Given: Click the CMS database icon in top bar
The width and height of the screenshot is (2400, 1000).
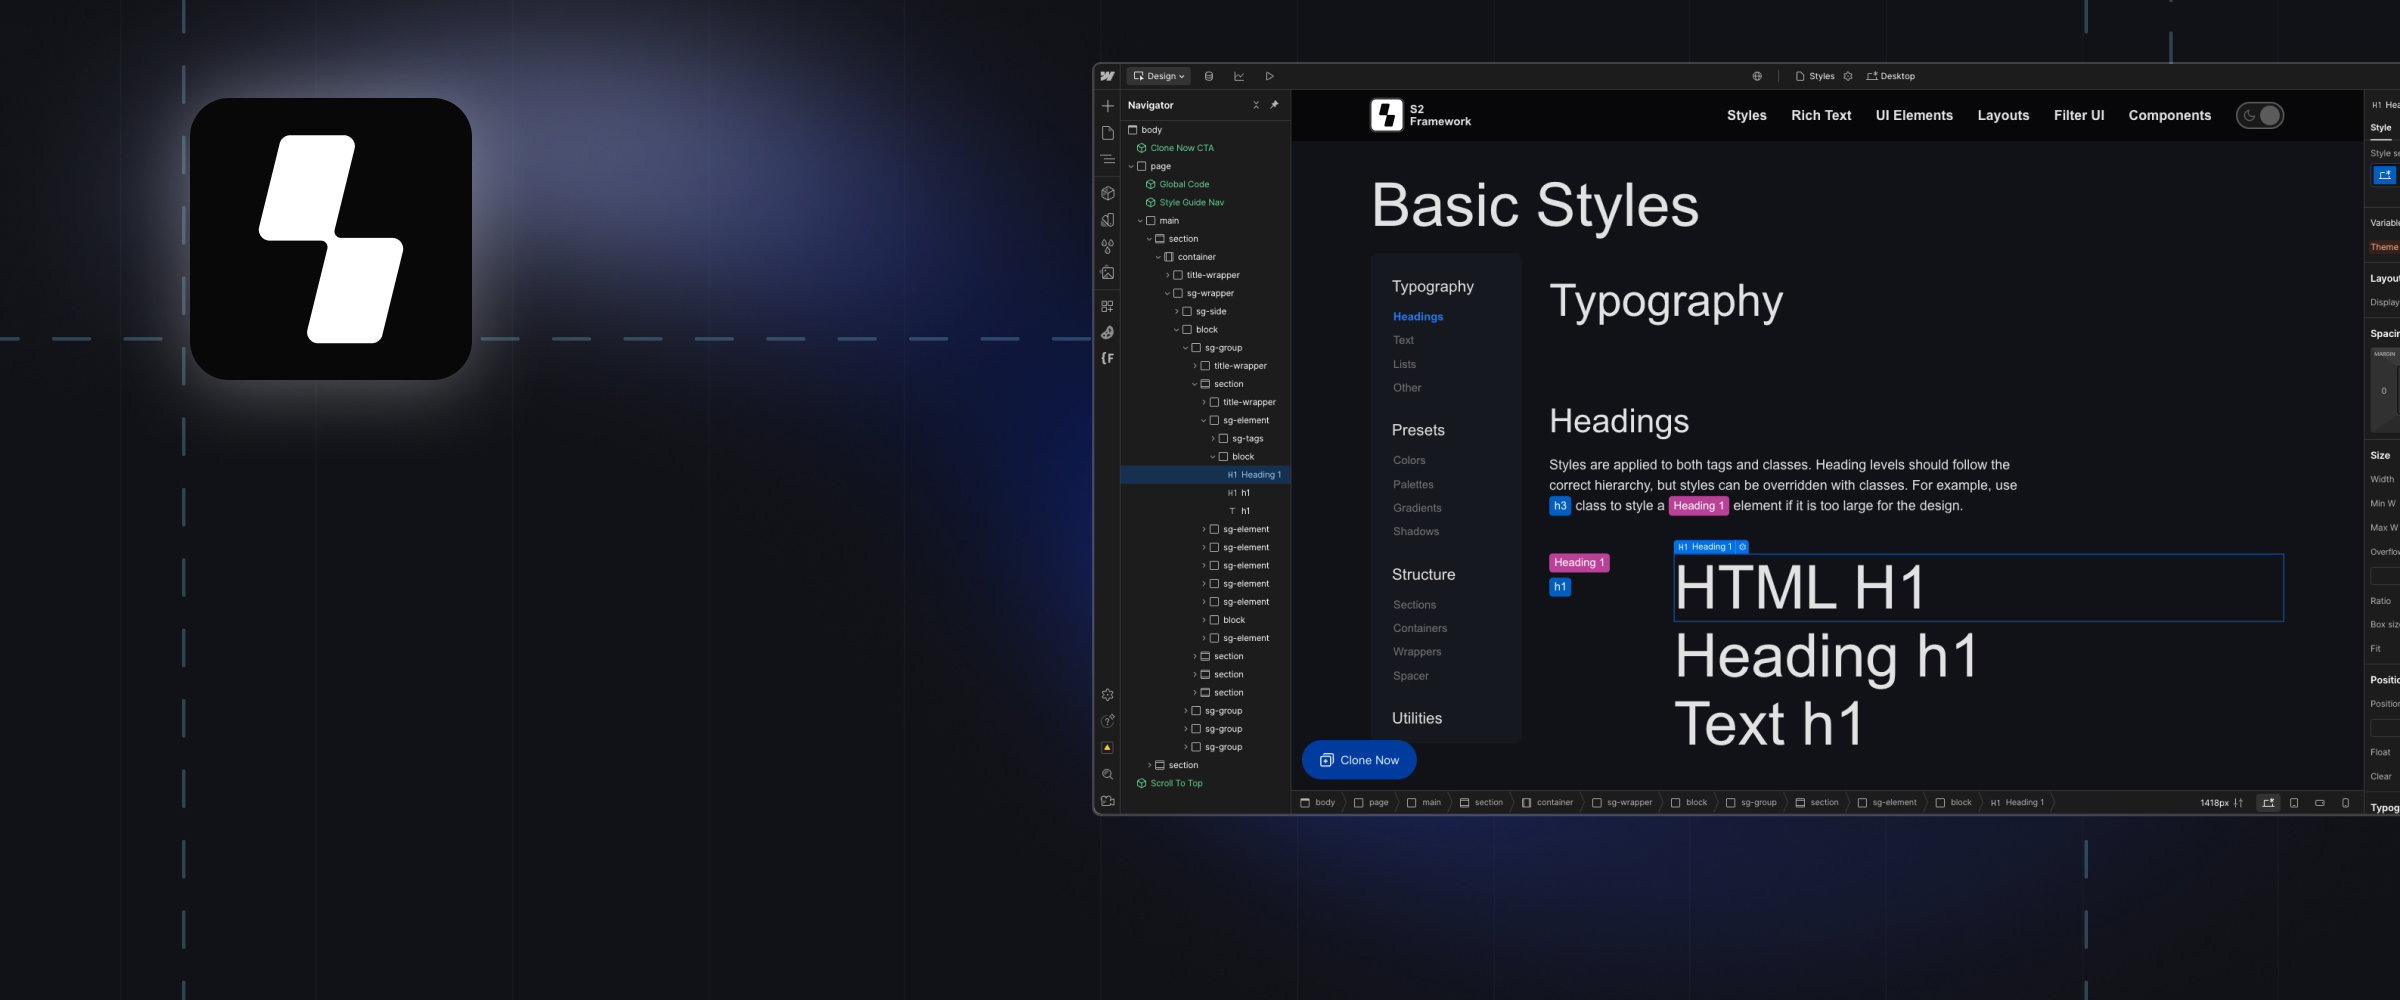Looking at the screenshot, I should click(x=1209, y=76).
